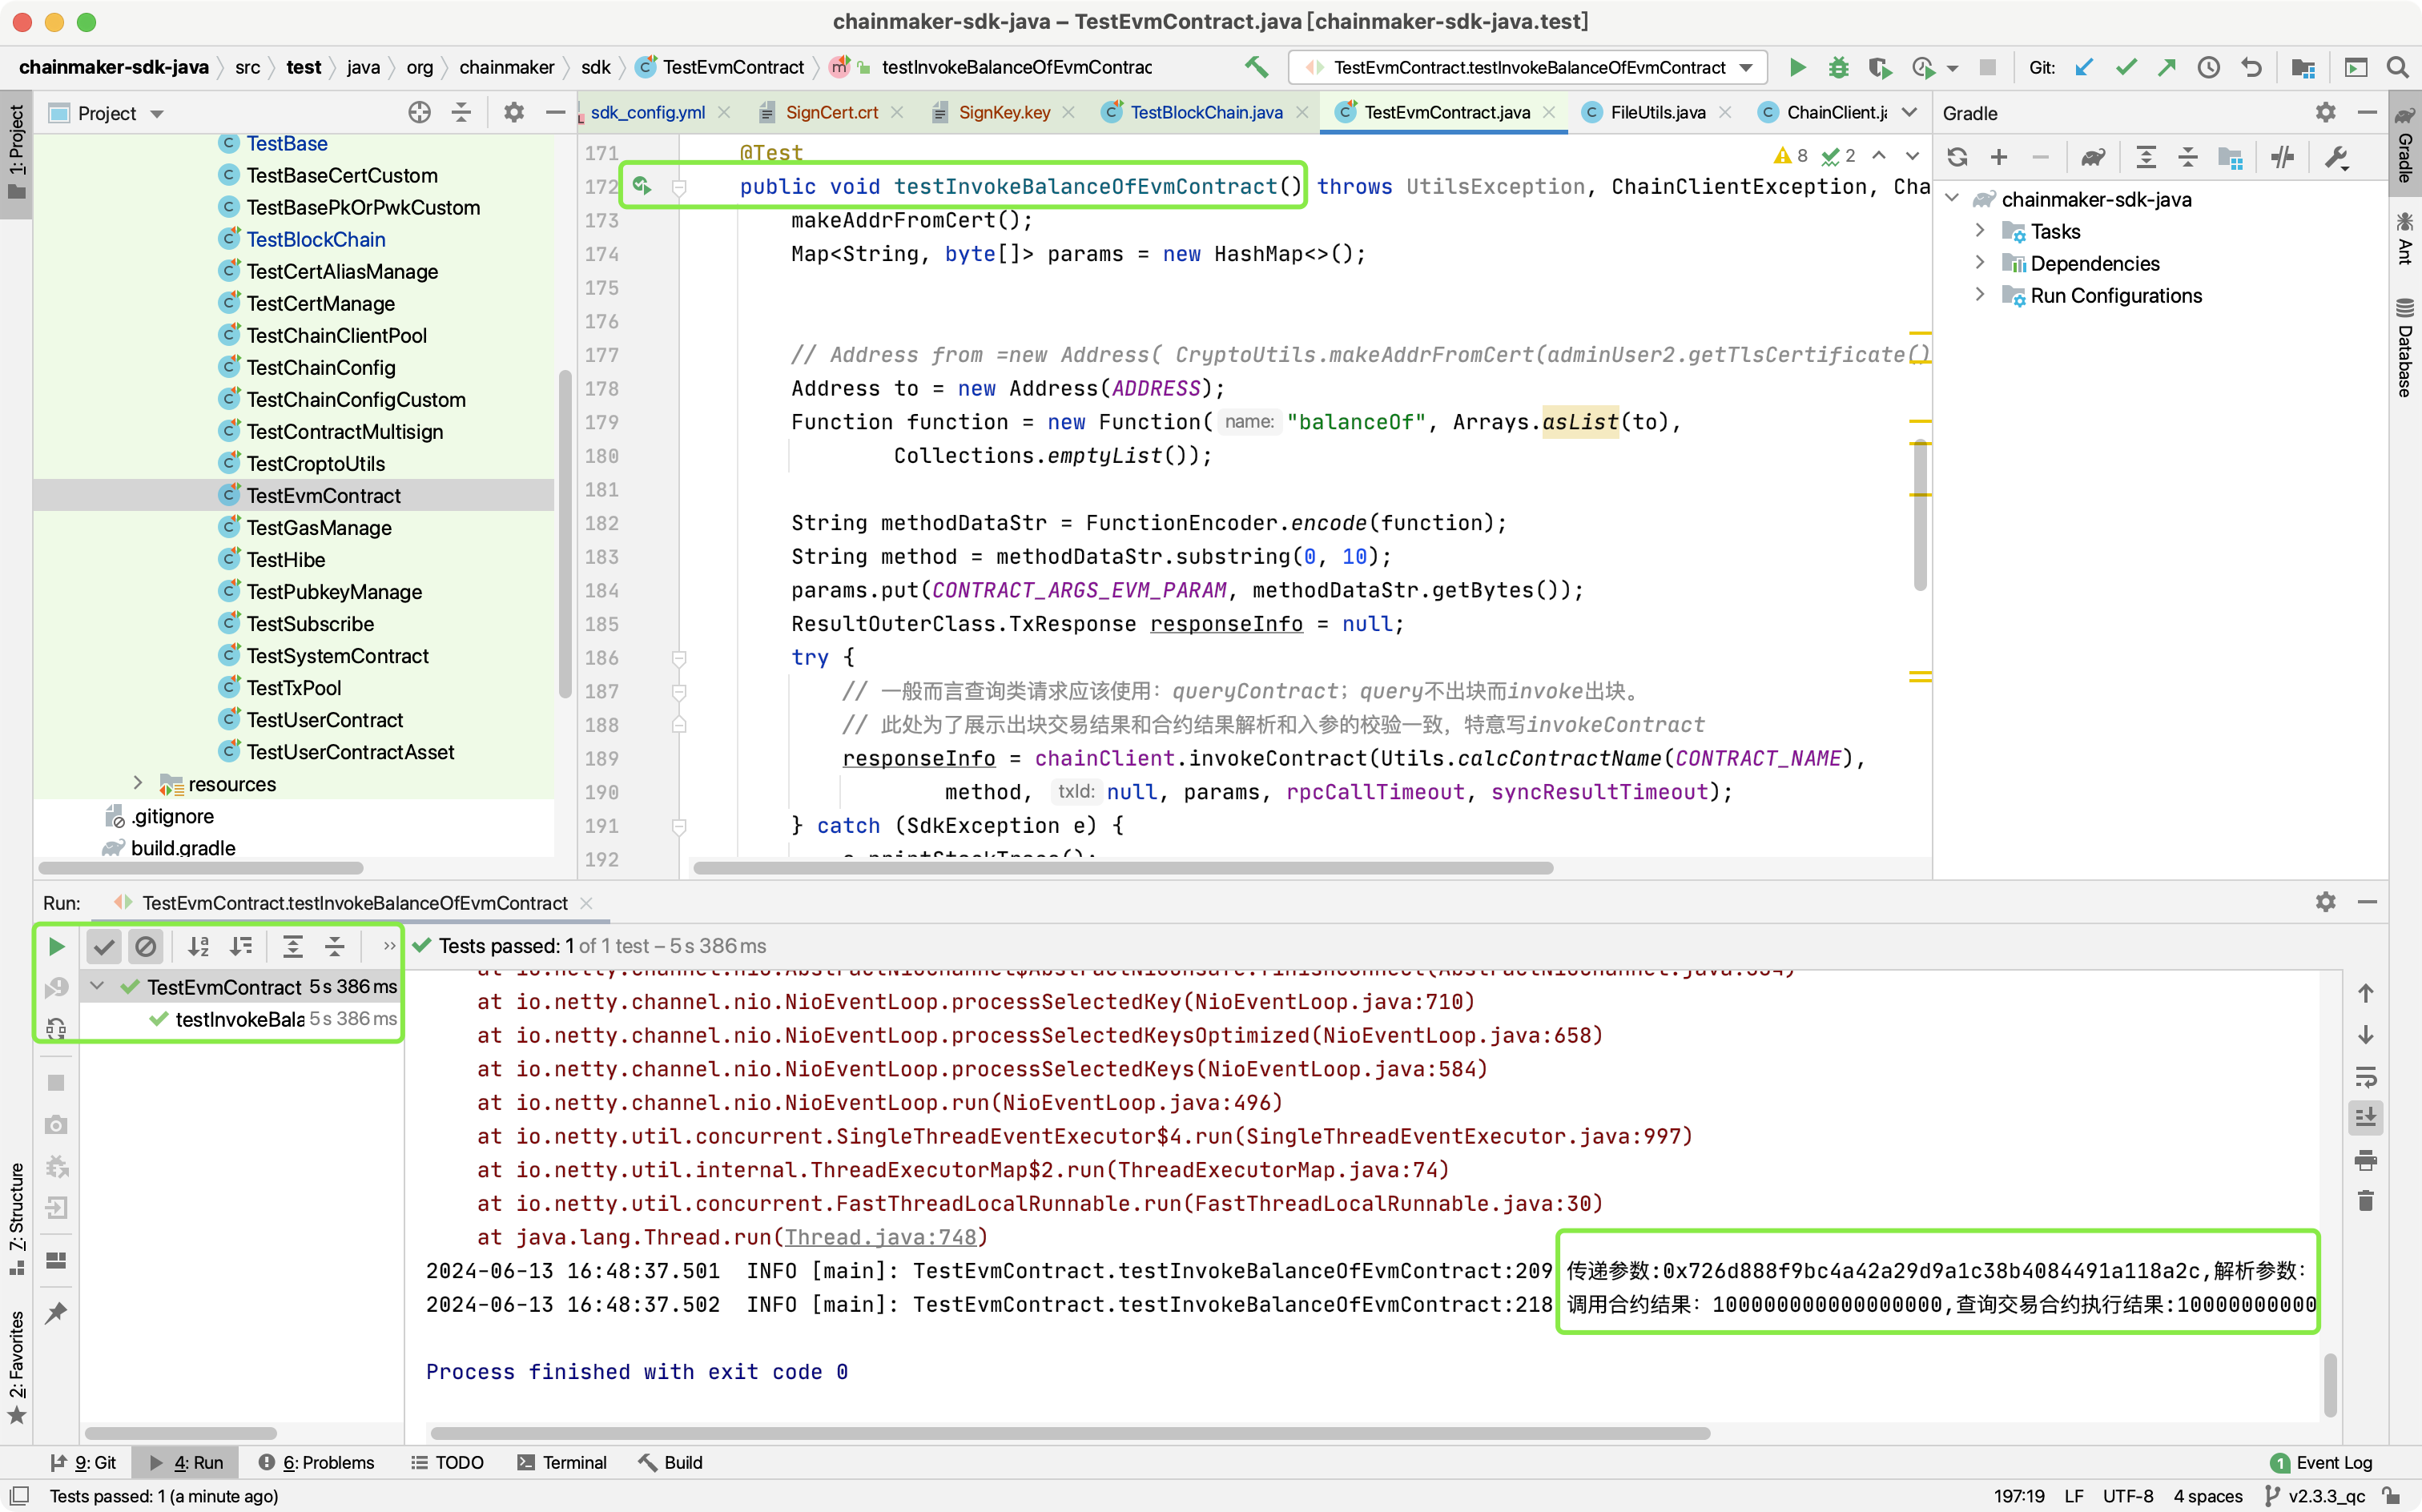Viewport: 2422px width, 1512px height.
Task: Toggle scroll to end of console output
Action: 2365,1117
